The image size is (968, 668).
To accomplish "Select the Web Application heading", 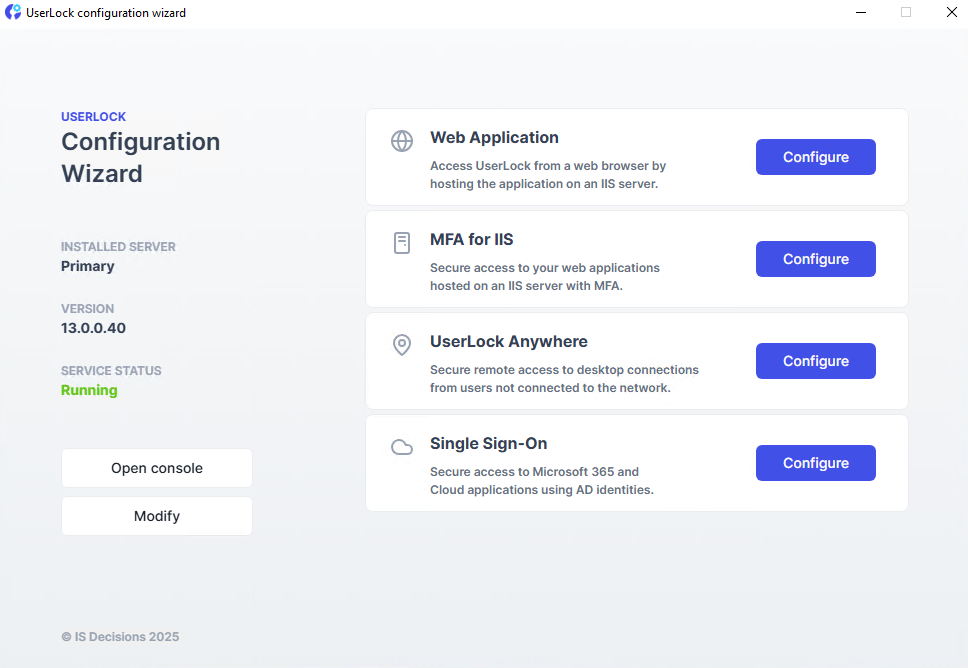I will coord(494,138).
